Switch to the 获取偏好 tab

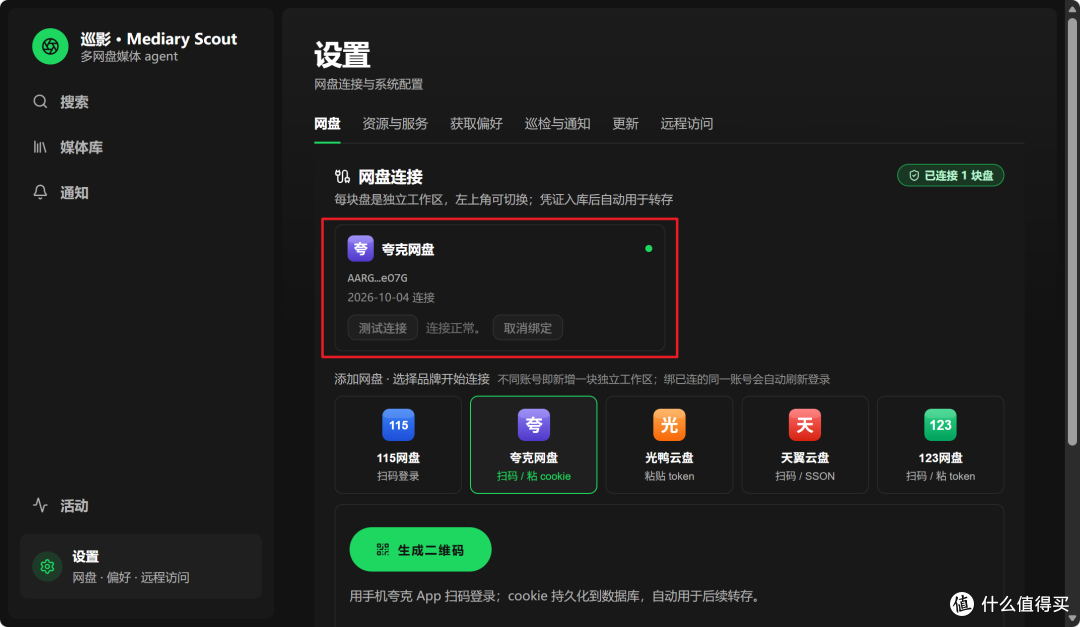pos(476,124)
